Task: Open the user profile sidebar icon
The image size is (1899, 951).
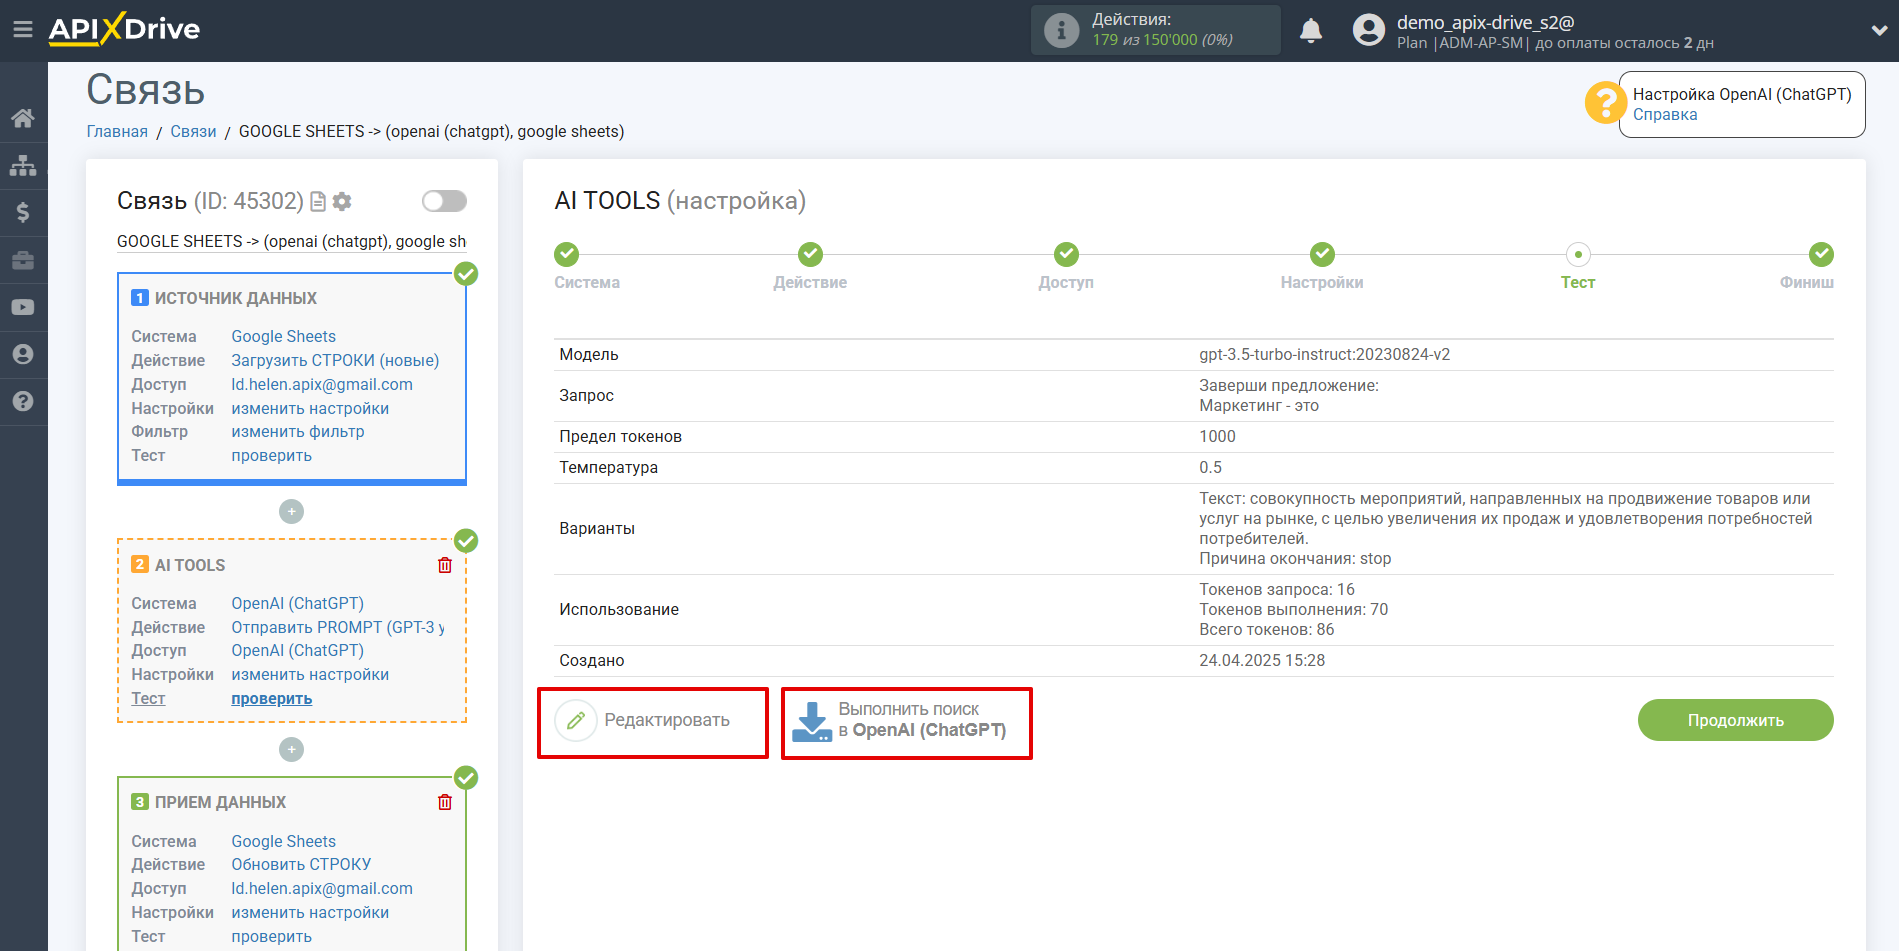Action: pos(23,354)
